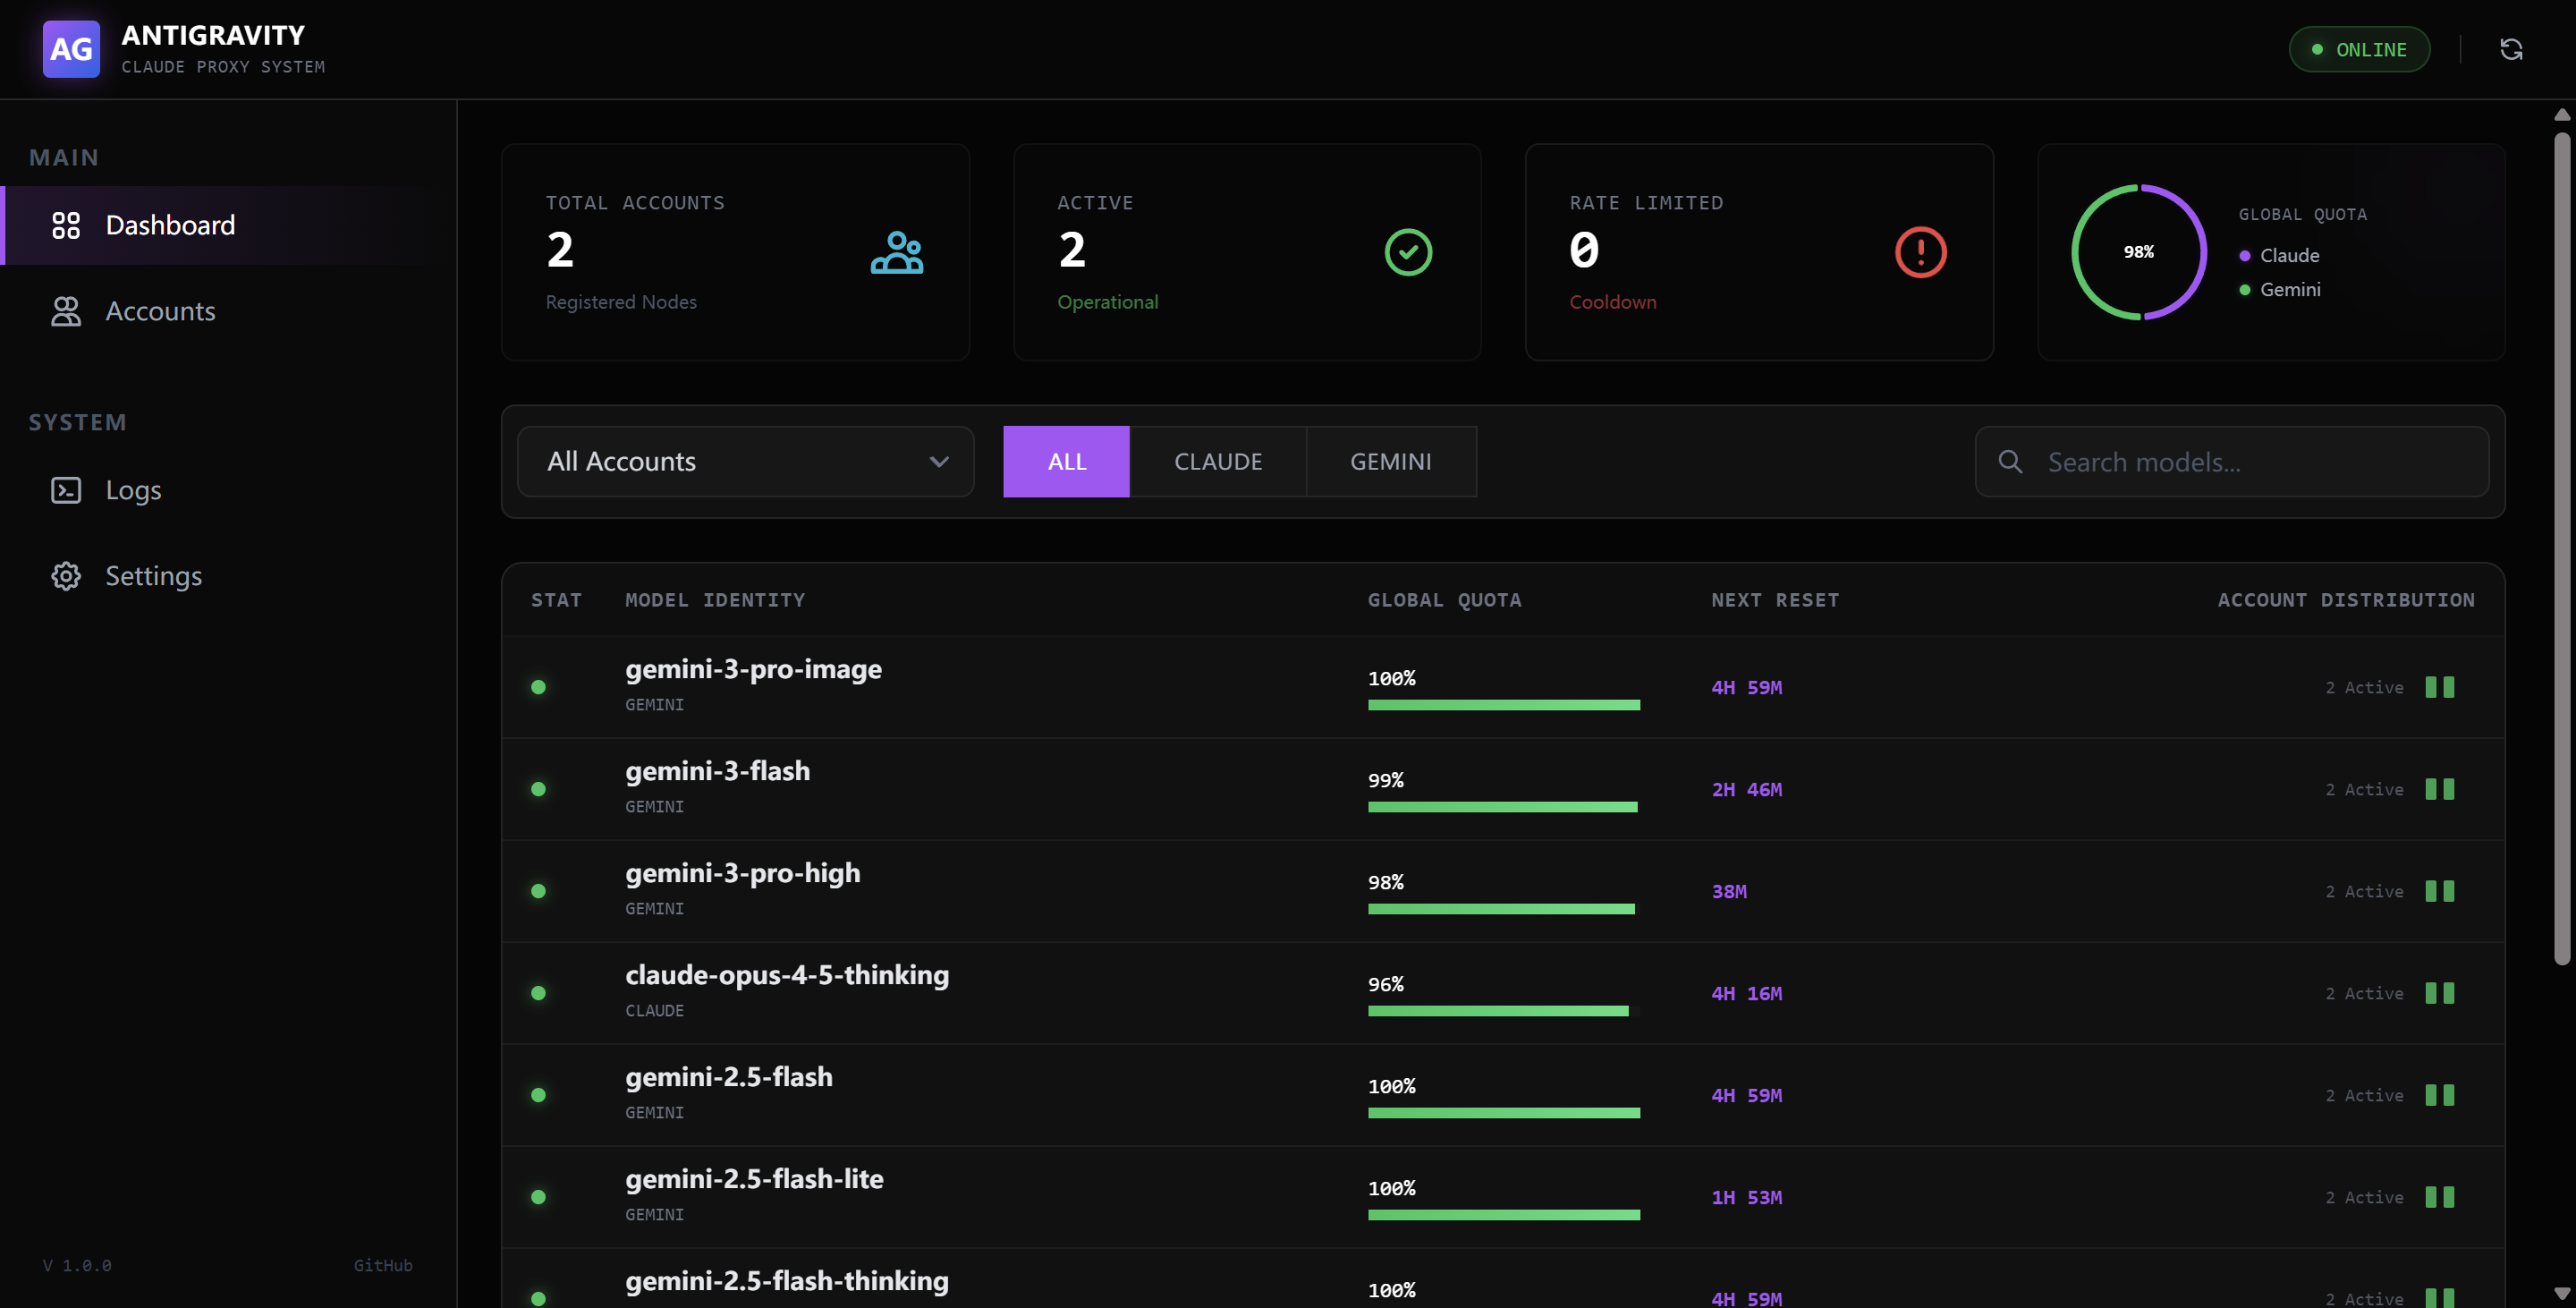Click the ONLINE status badge
This screenshot has width=2576, height=1308.
tap(2359, 49)
